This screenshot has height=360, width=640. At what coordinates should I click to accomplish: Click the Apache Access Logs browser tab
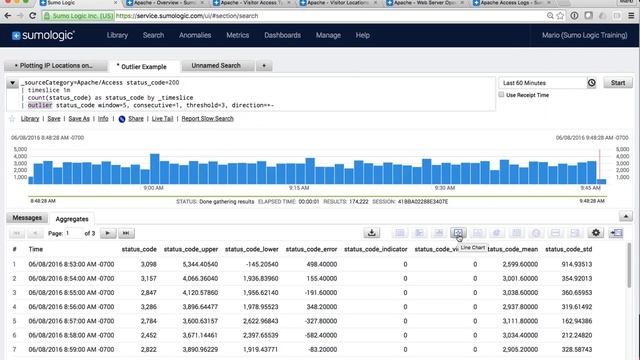point(511,3)
